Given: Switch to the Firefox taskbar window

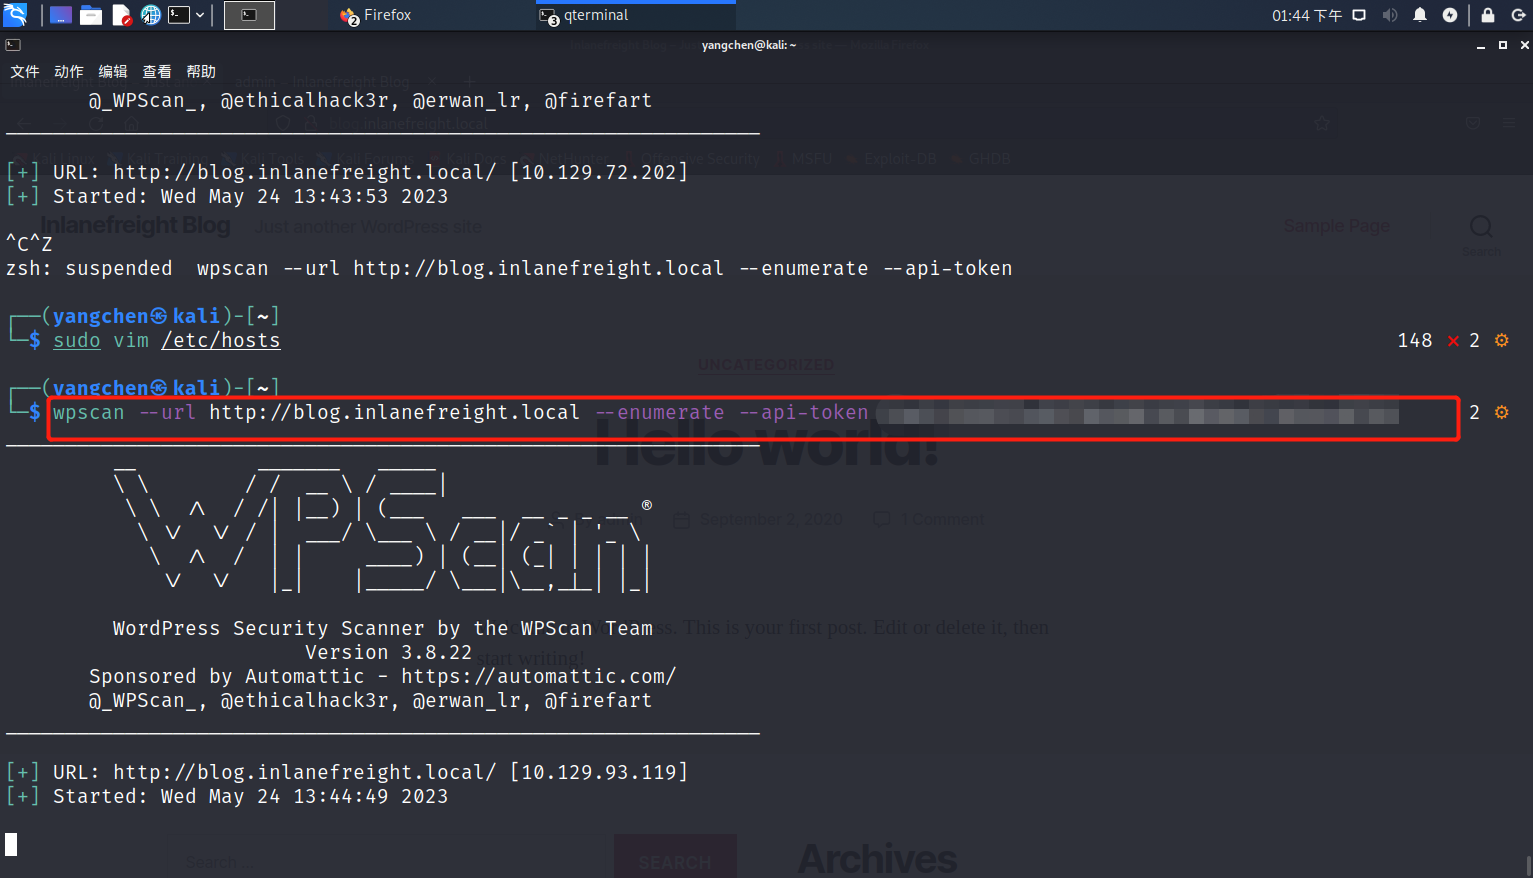Looking at the screenshot, I should [x=376, y=15].
